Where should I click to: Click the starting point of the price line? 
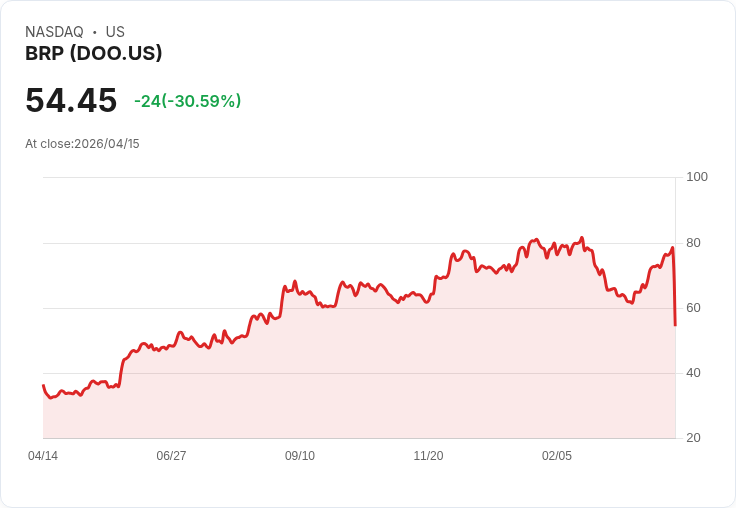click(43, 385)
